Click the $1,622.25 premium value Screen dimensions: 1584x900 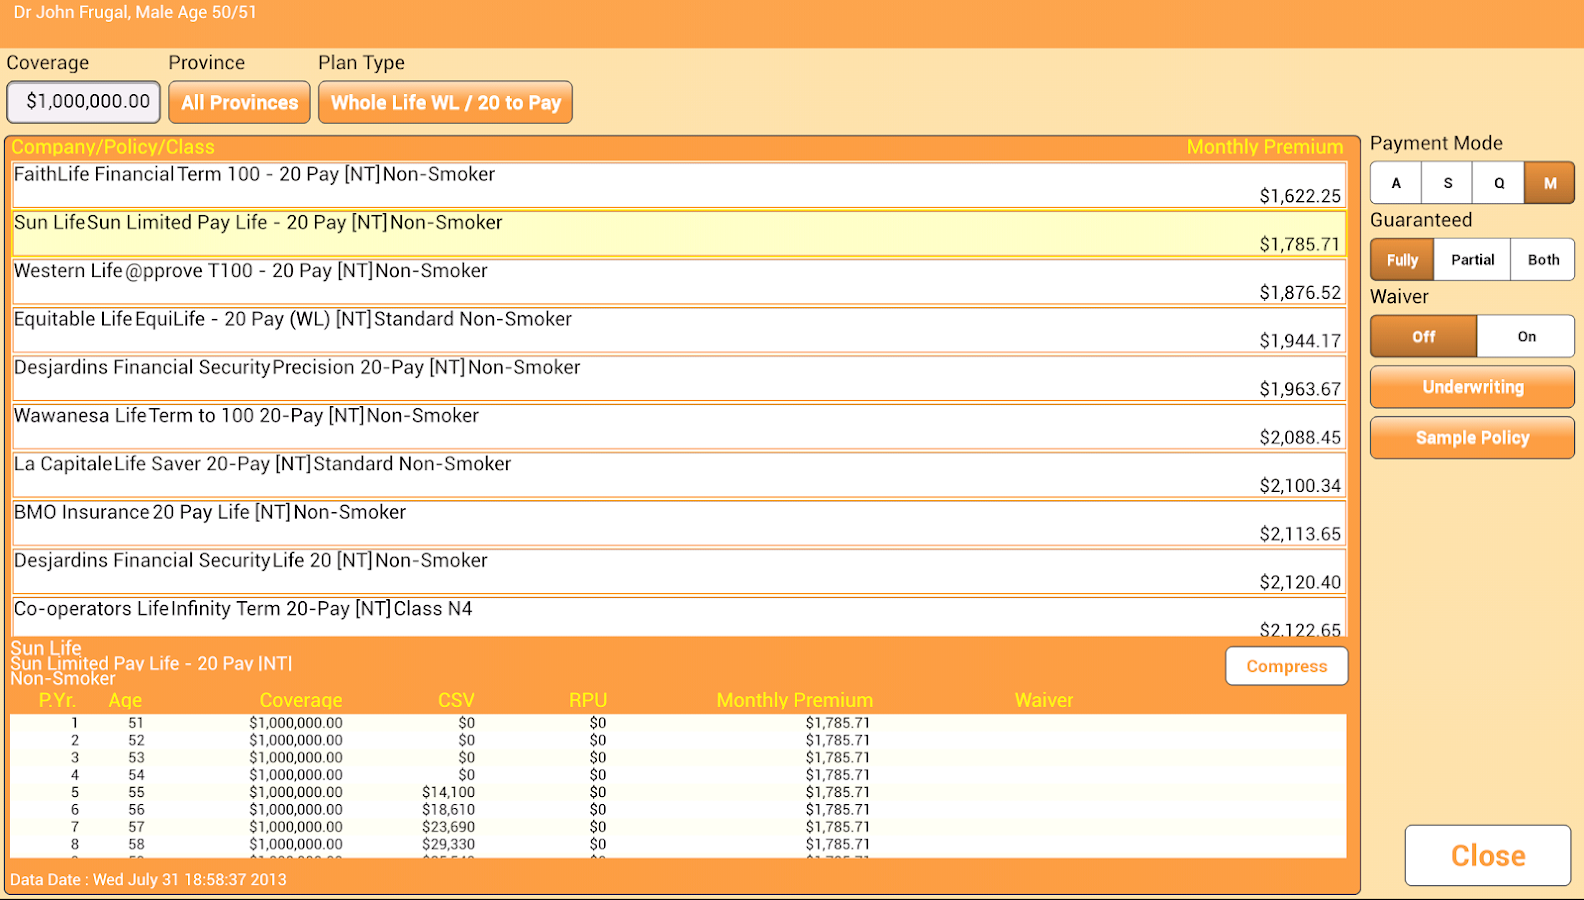point(1300,196)
